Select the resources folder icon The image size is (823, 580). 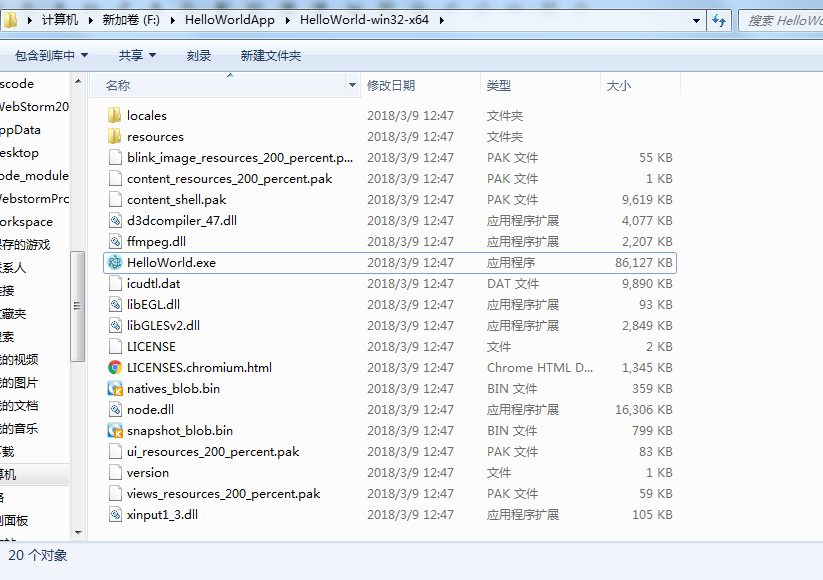click(x=114, y=136)
